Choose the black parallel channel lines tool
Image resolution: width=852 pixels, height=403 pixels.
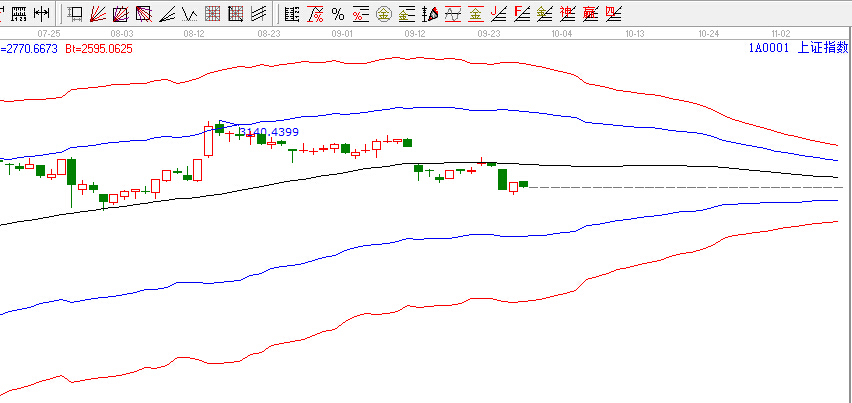tap(259, 14)
